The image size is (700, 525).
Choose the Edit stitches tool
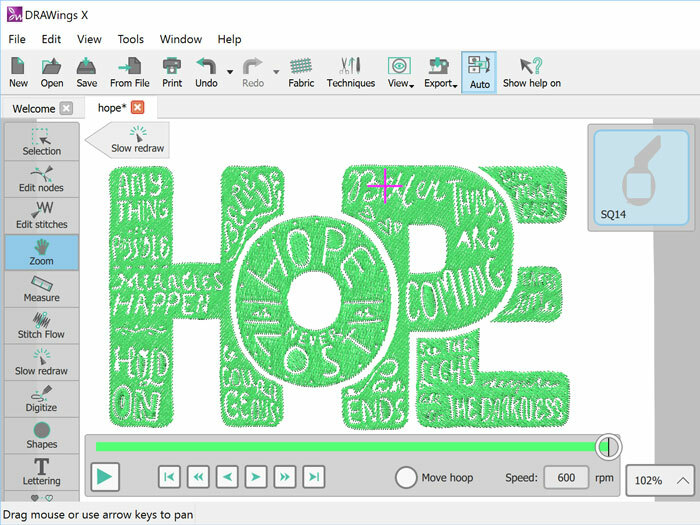[42, 216]
